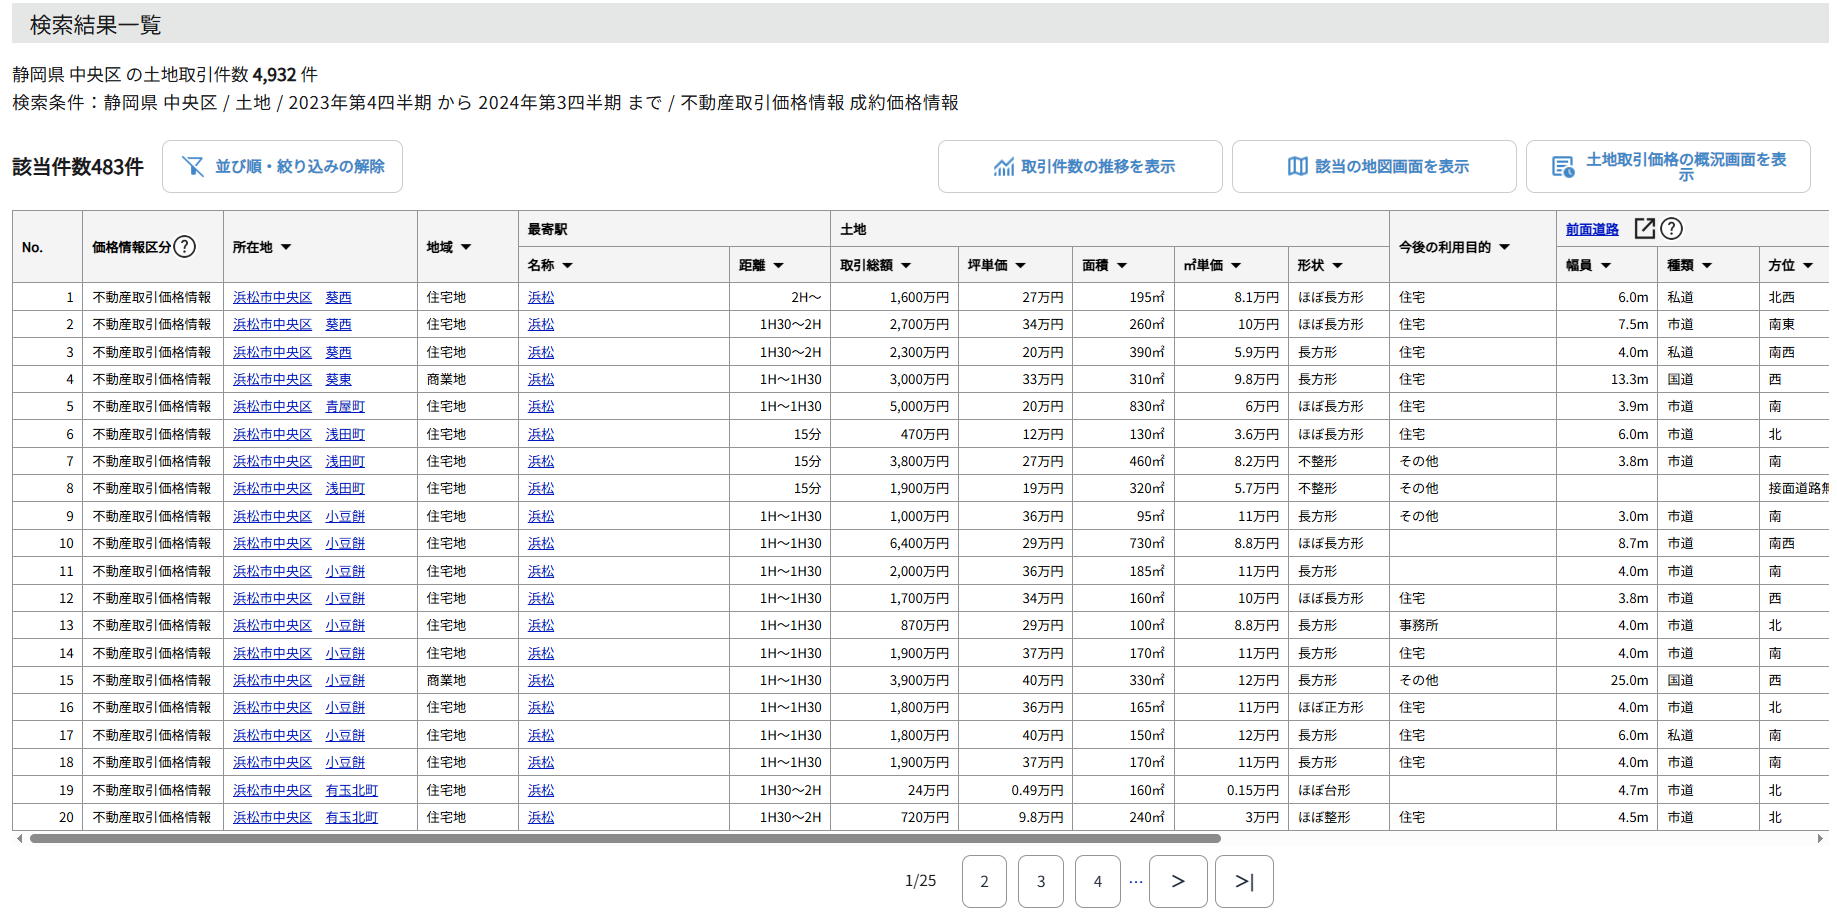Jump to last page with >| arrow

(1244, 881)
